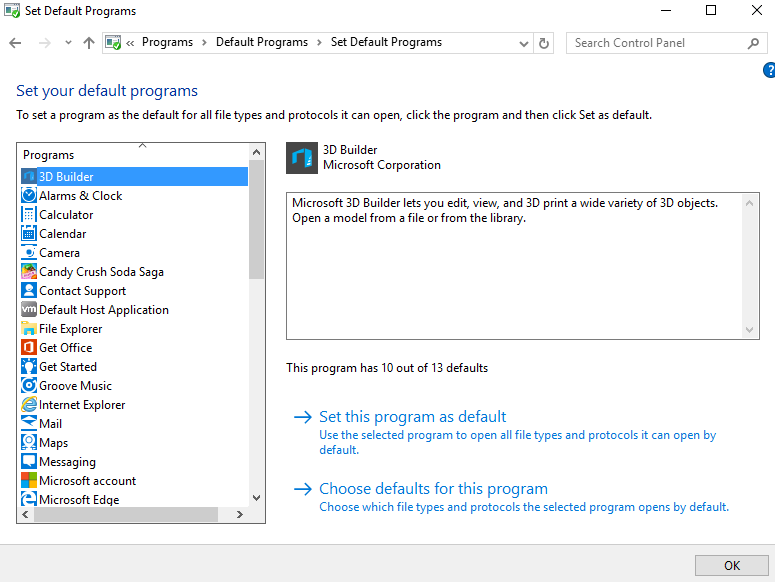Screen dimensions: 775x582
Task: Open the Default Programs breadcrumb
Action: [x=262, y=42]
